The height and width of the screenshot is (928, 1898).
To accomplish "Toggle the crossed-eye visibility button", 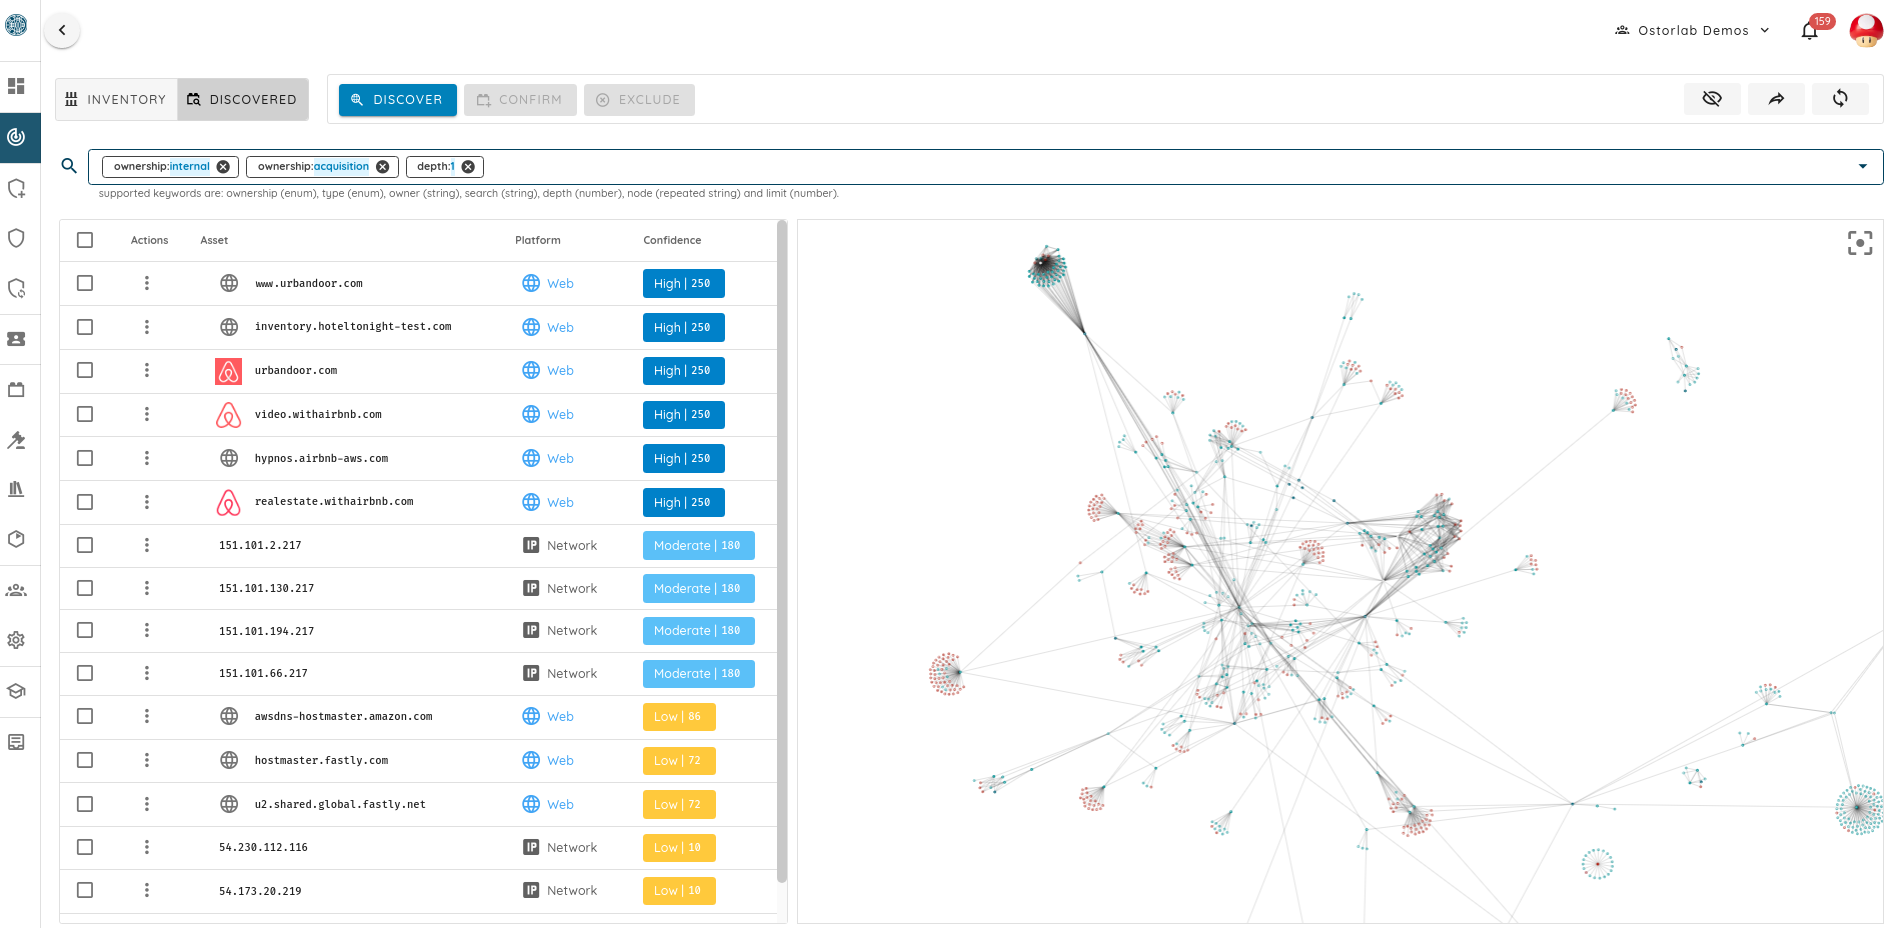I will click(x=1711, y=99).
